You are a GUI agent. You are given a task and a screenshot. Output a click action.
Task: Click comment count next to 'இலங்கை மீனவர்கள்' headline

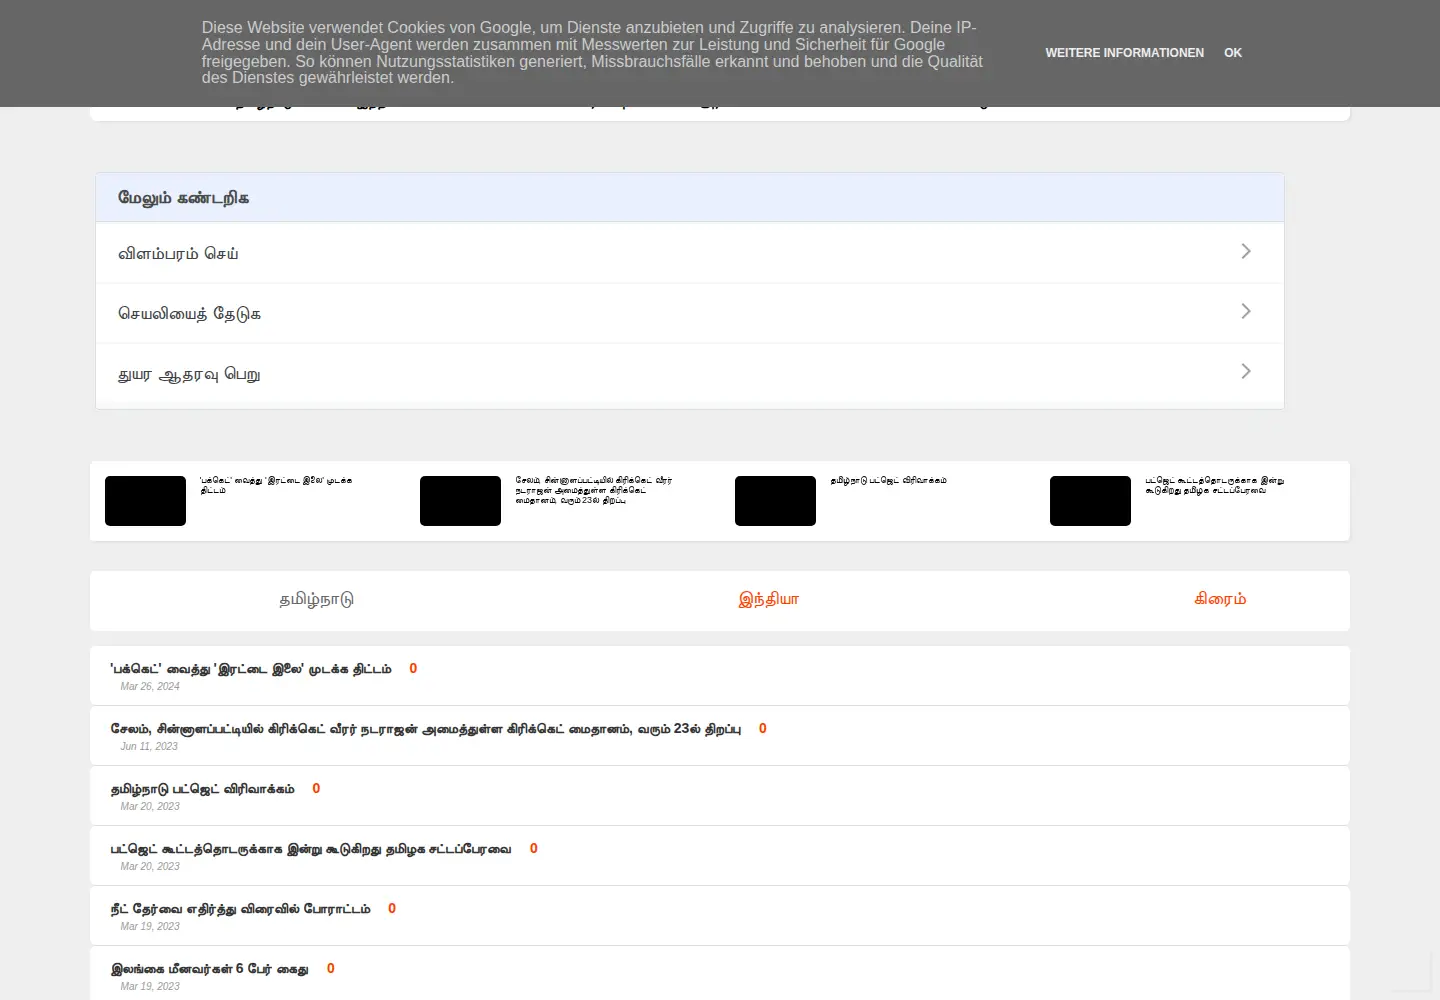tap(330, 968)
